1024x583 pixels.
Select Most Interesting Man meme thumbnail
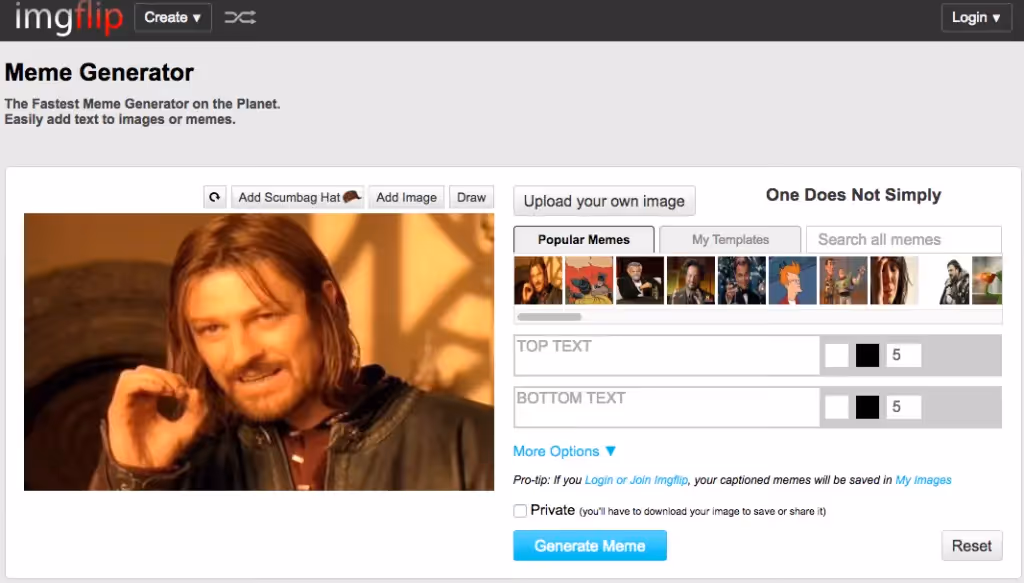[x=640, y=280]
